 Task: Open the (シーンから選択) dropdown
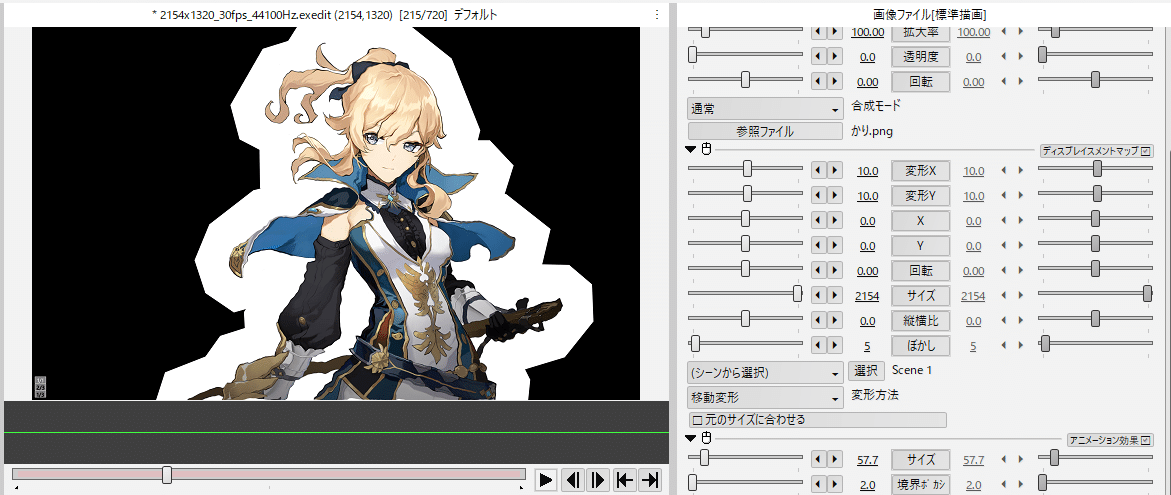coord(765,372)
